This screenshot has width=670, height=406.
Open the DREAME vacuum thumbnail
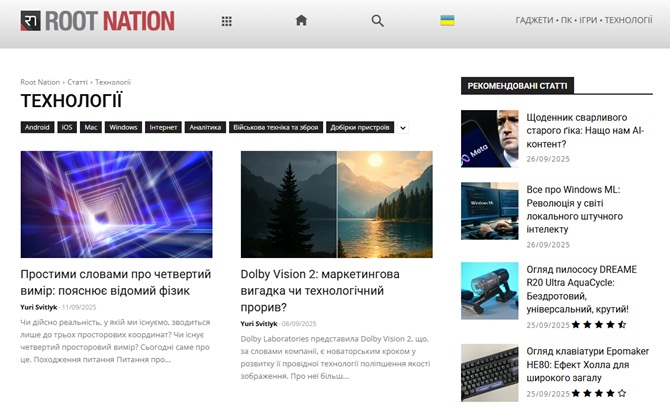pyautogui.click(x=490, y=291)
